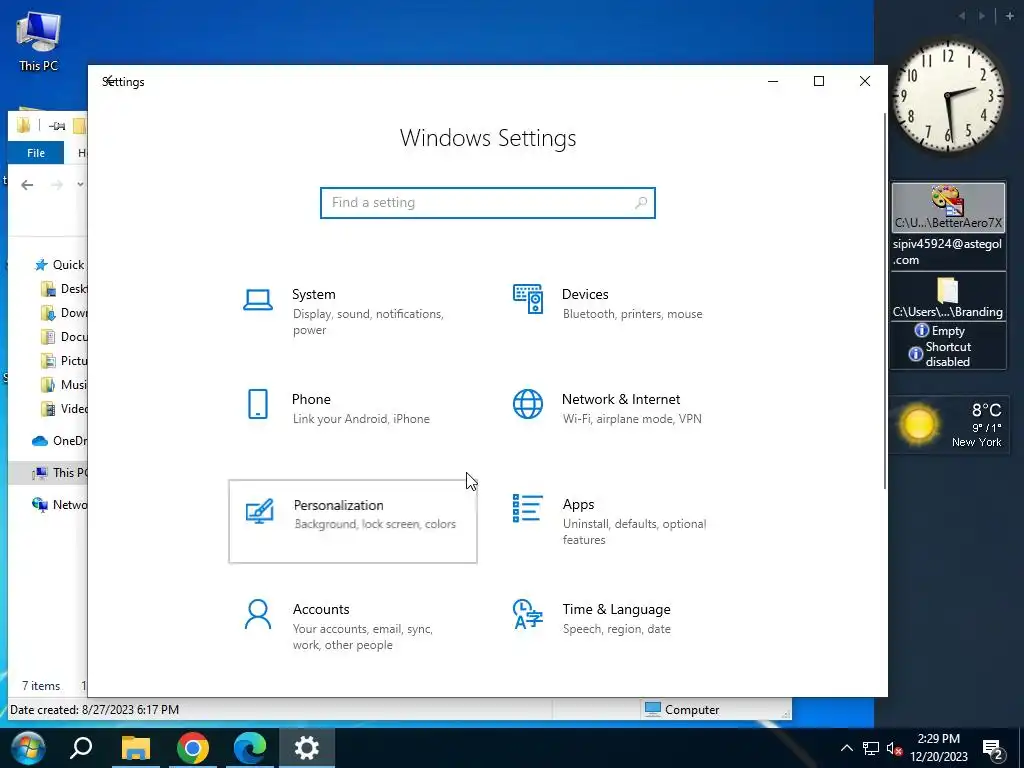Open the Phone settings icon
Screen dimensions: 1024x768
[x=258, y=404]
